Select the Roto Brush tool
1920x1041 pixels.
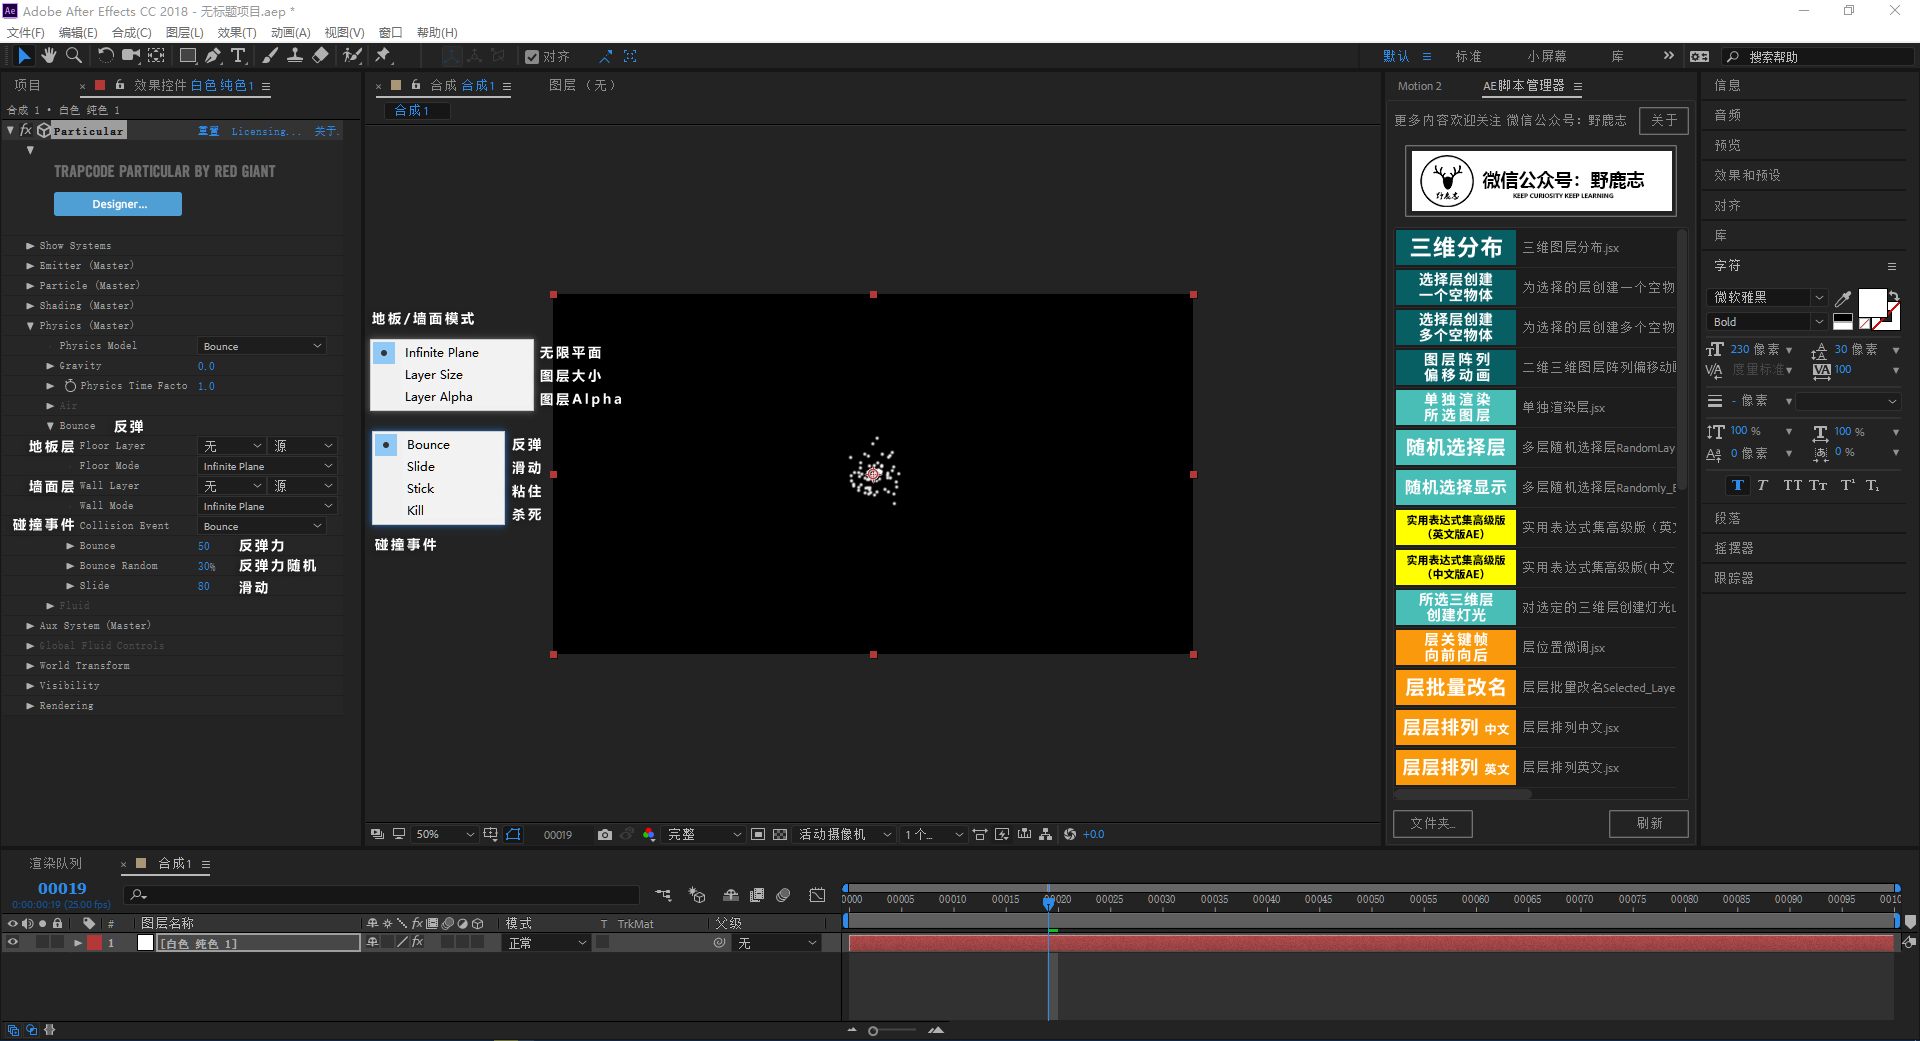352,56
